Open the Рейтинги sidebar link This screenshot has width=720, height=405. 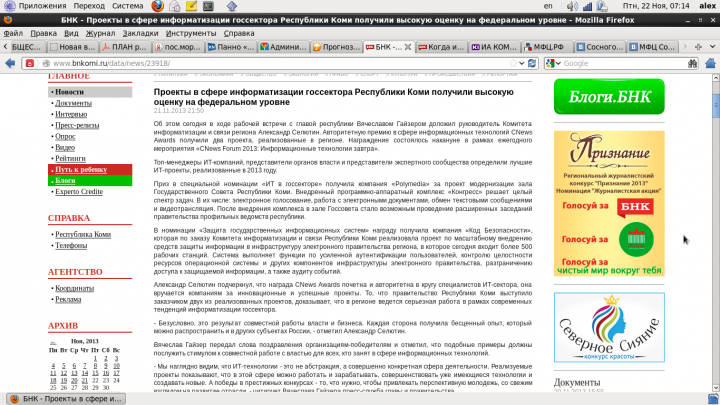click(70, 158)
